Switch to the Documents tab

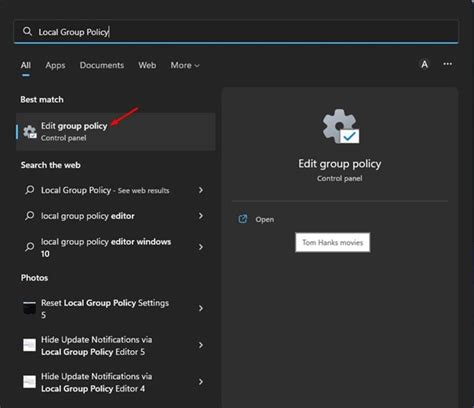click(102, 65)
